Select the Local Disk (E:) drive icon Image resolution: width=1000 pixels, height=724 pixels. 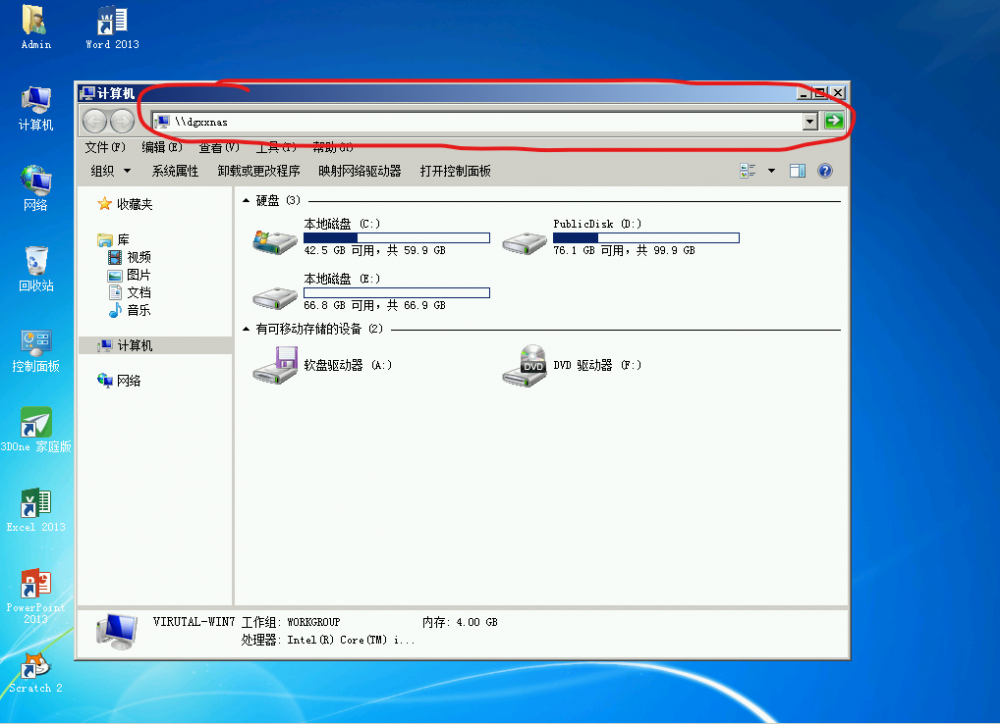click(275, 295)
